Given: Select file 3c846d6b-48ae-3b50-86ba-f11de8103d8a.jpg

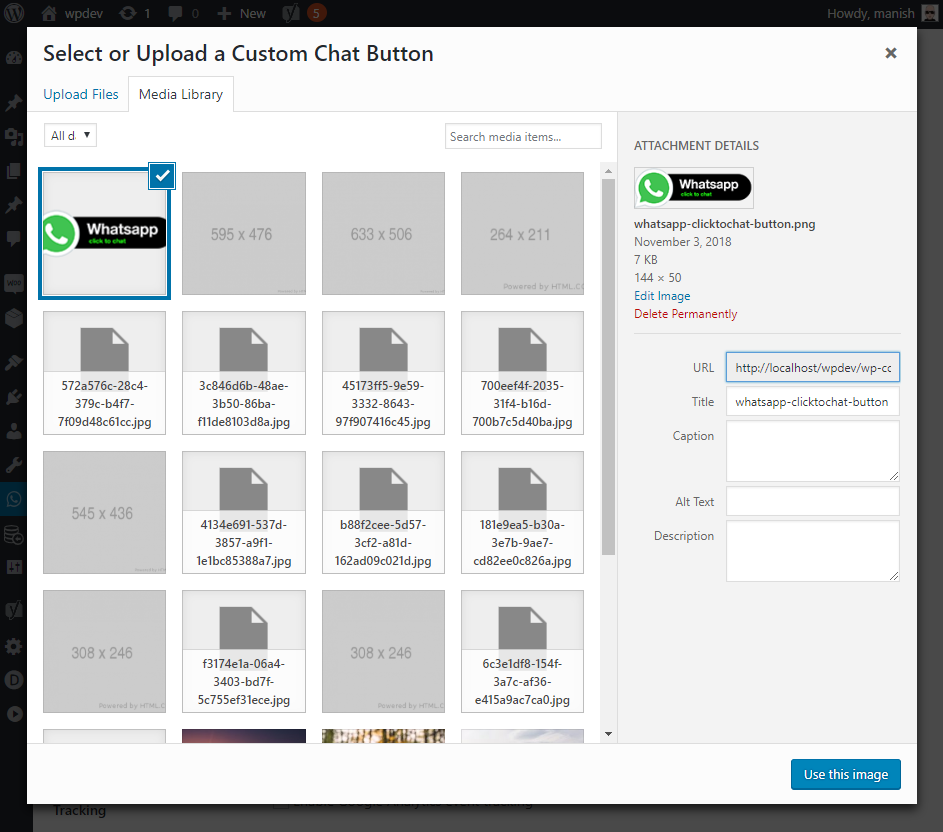Looking at the screenshot, I should point(244,373).
